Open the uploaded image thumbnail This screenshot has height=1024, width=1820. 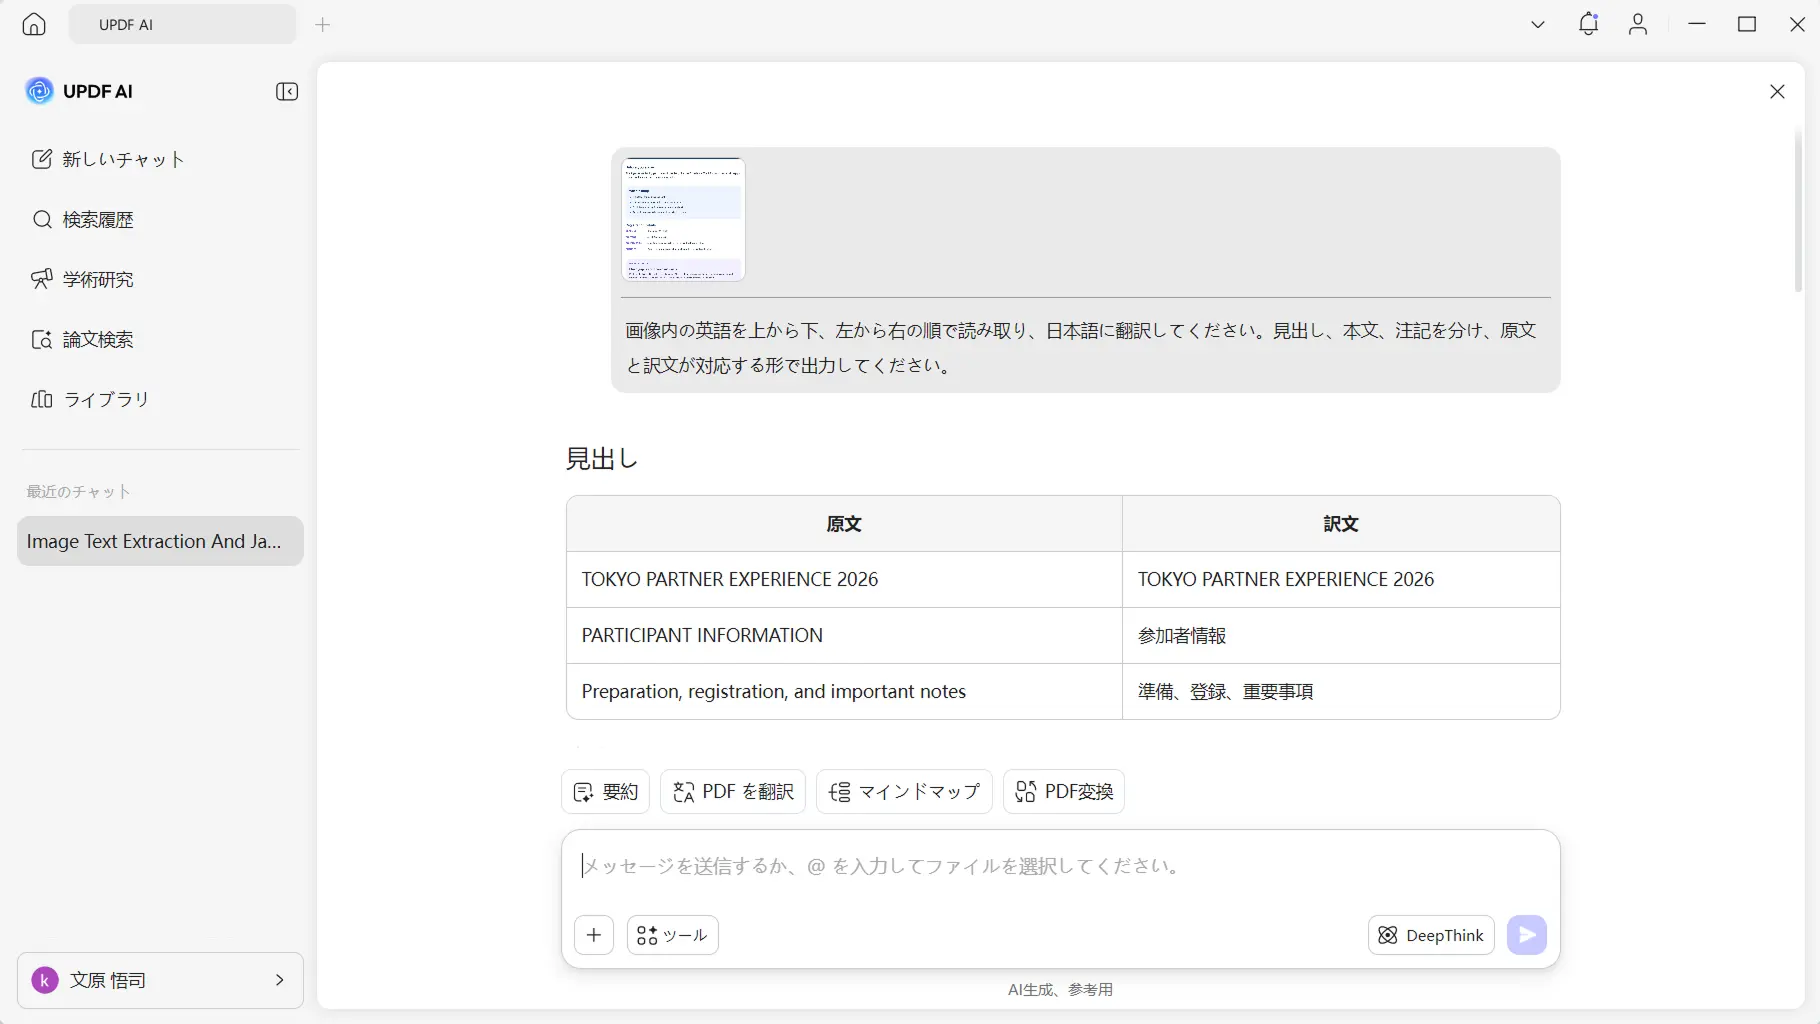[683, 219]
